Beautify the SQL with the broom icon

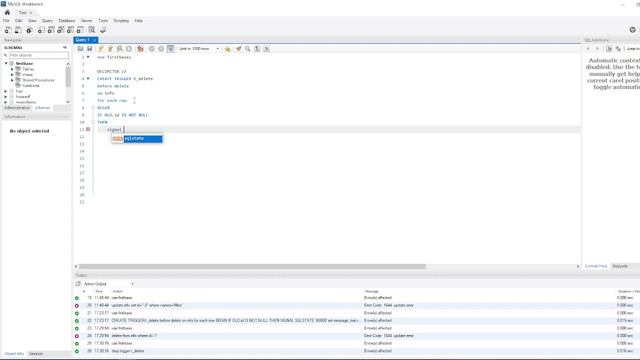tap(238, 49)
